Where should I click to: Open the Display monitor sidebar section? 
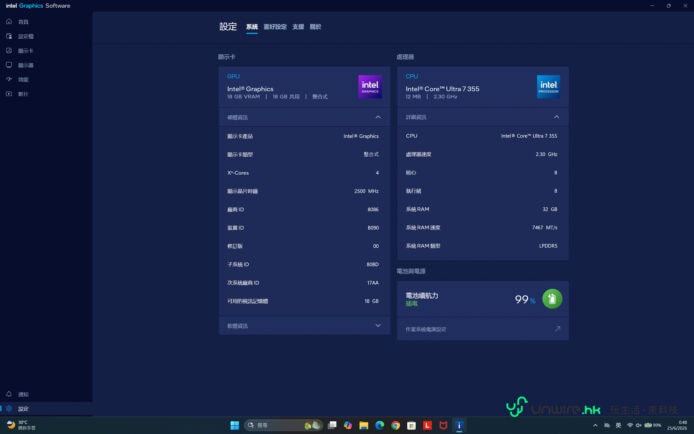coord(20,65)
